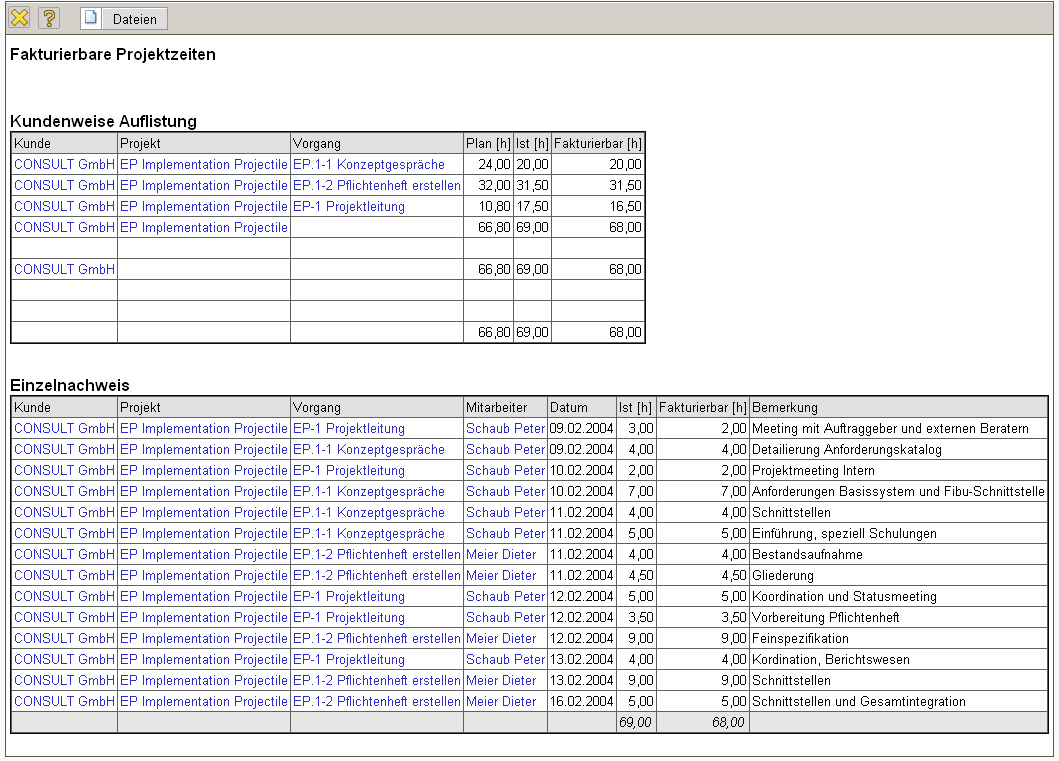Image resolution: width=1059 pixels, height=761 pixels.
Task: Open Vorgang link in Einführung, speziell Schulungen row
Action: [x=368, y=533]
